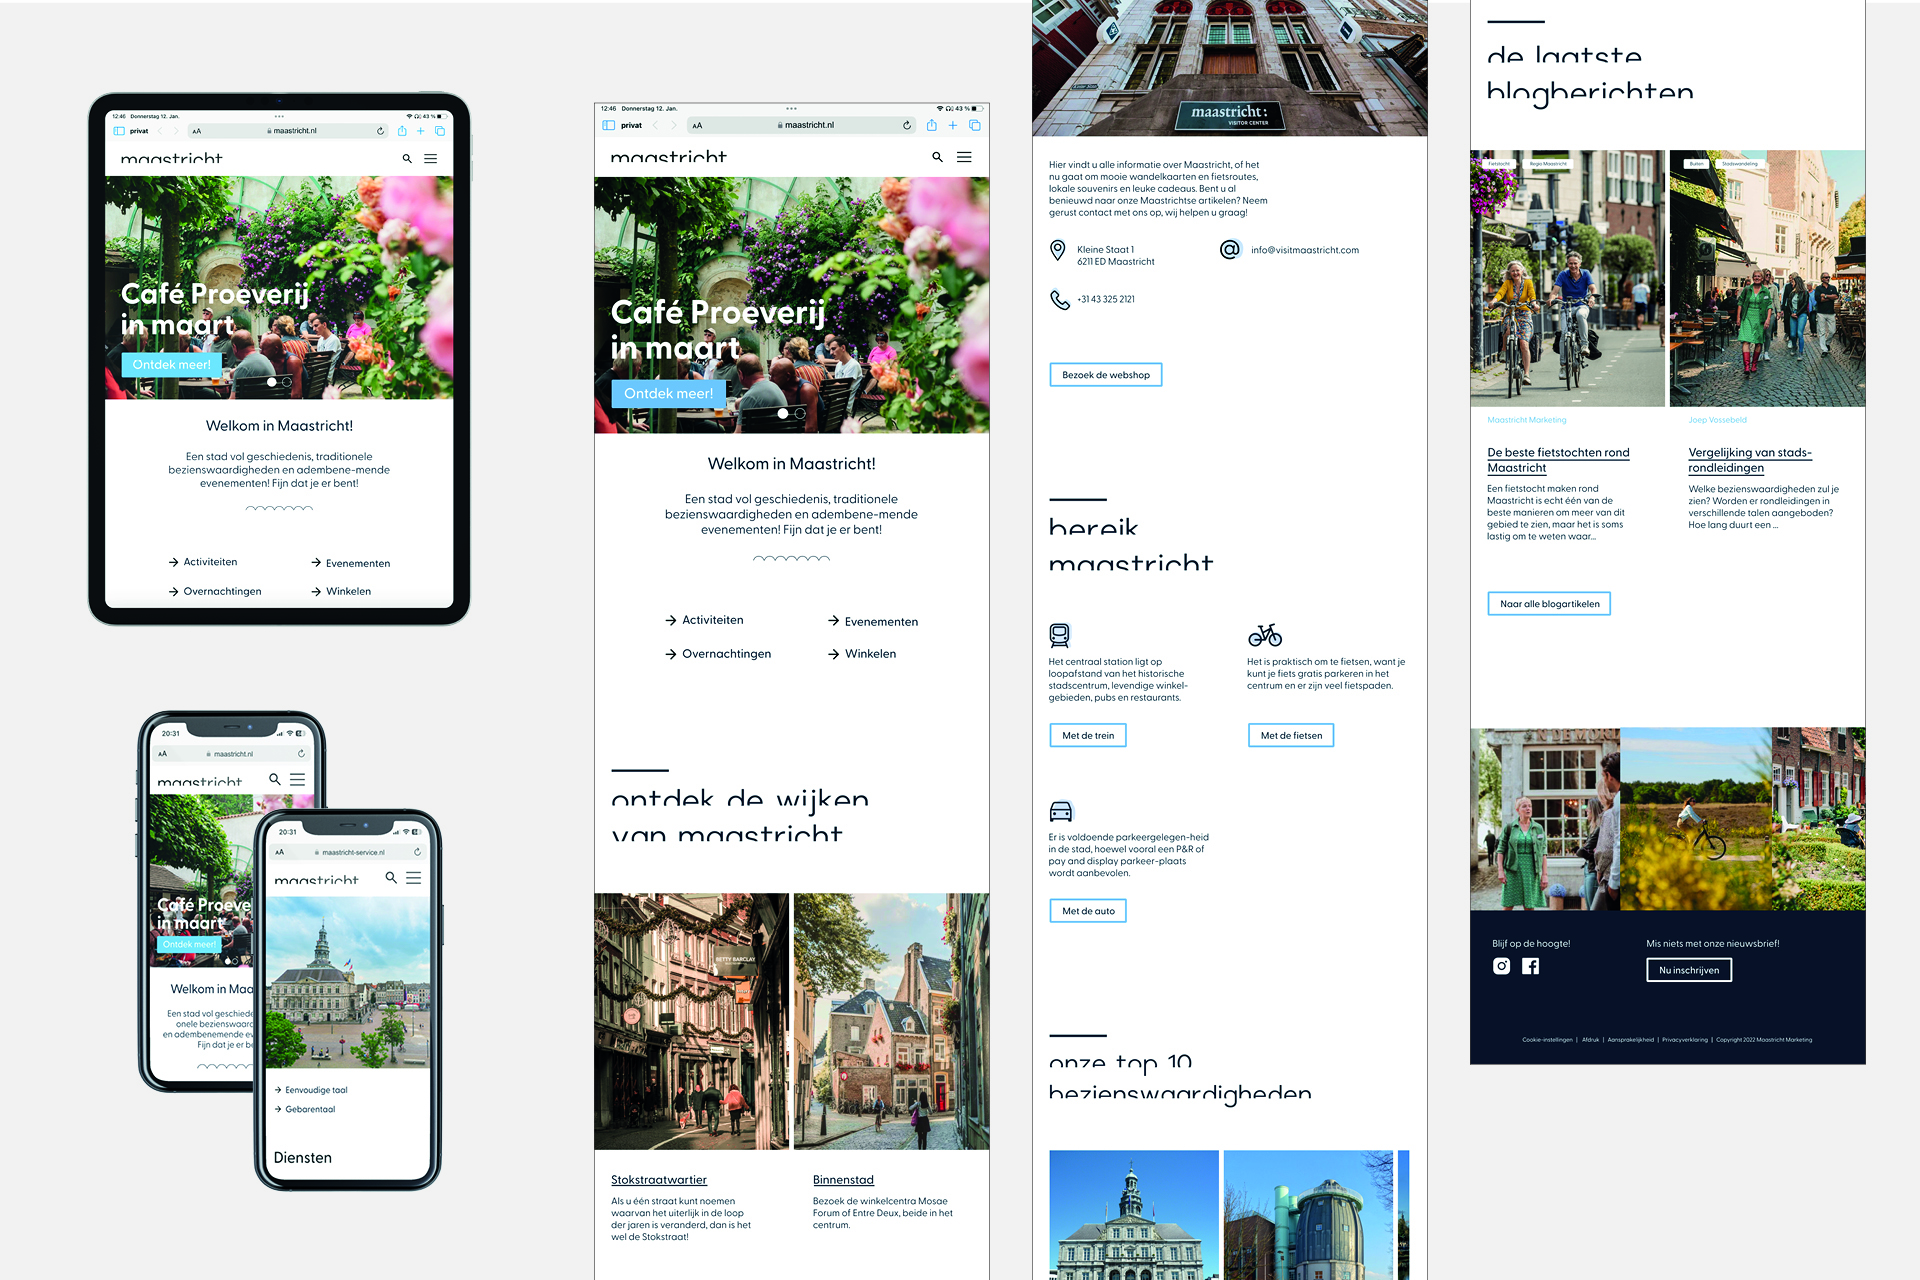Viewport: 1920px width, 1280px height.
Task: Tap the hamburger menu on the back phone
Action: (298, 779)
